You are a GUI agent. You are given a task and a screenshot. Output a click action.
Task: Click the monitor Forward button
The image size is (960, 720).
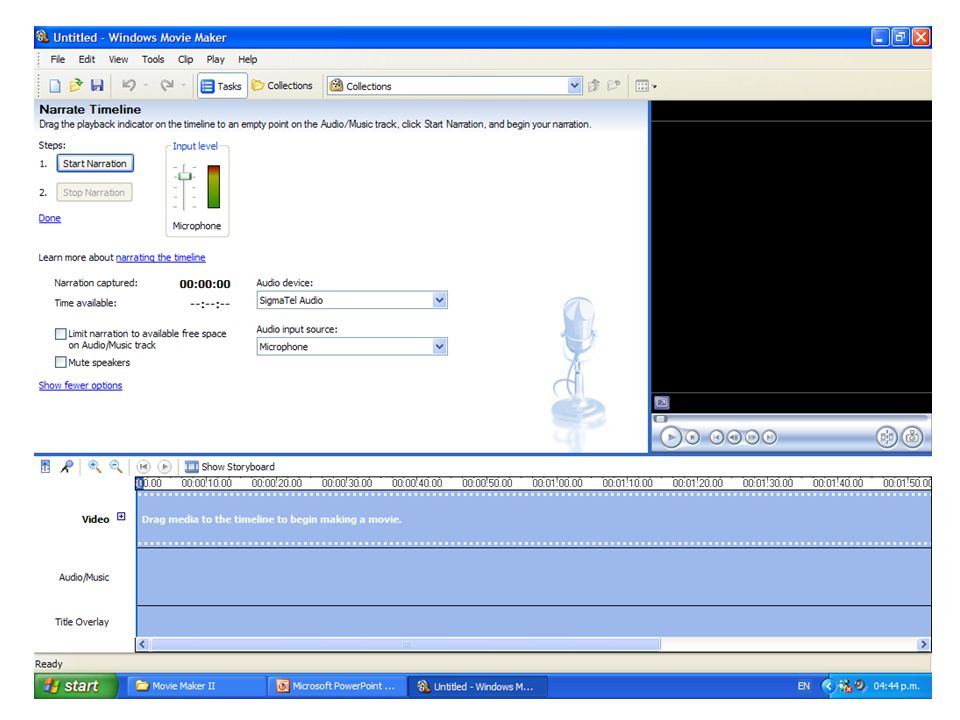click(x=770, y=437)
